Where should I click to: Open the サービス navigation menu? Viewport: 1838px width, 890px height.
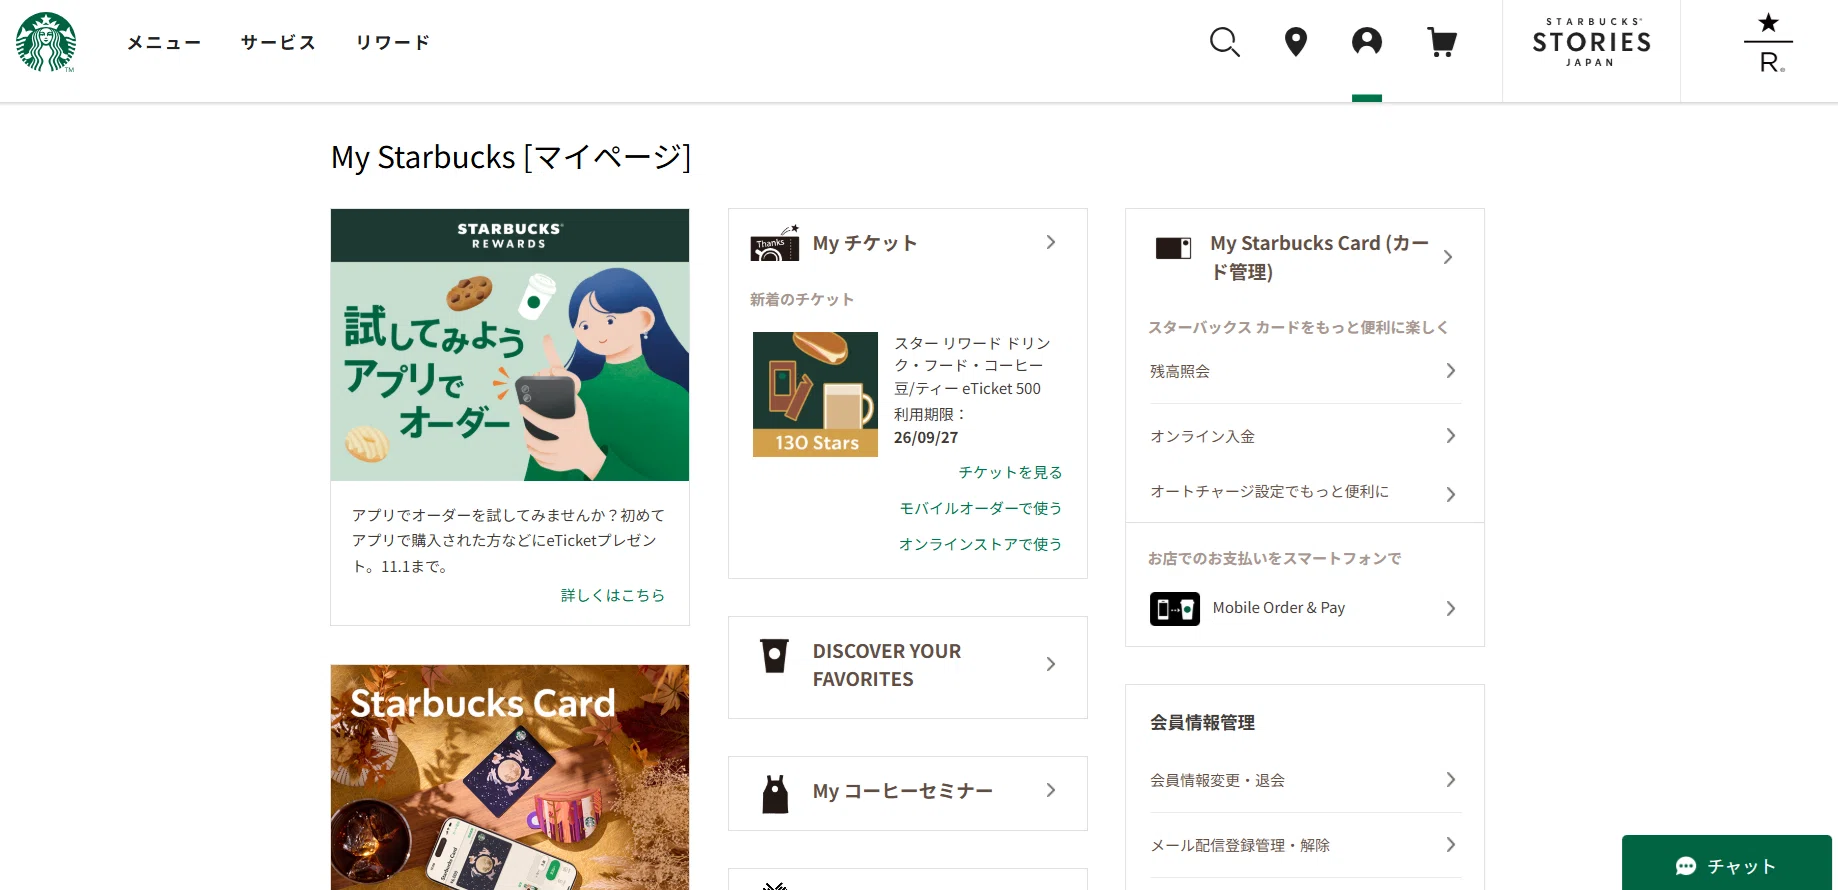pos(278,42)
